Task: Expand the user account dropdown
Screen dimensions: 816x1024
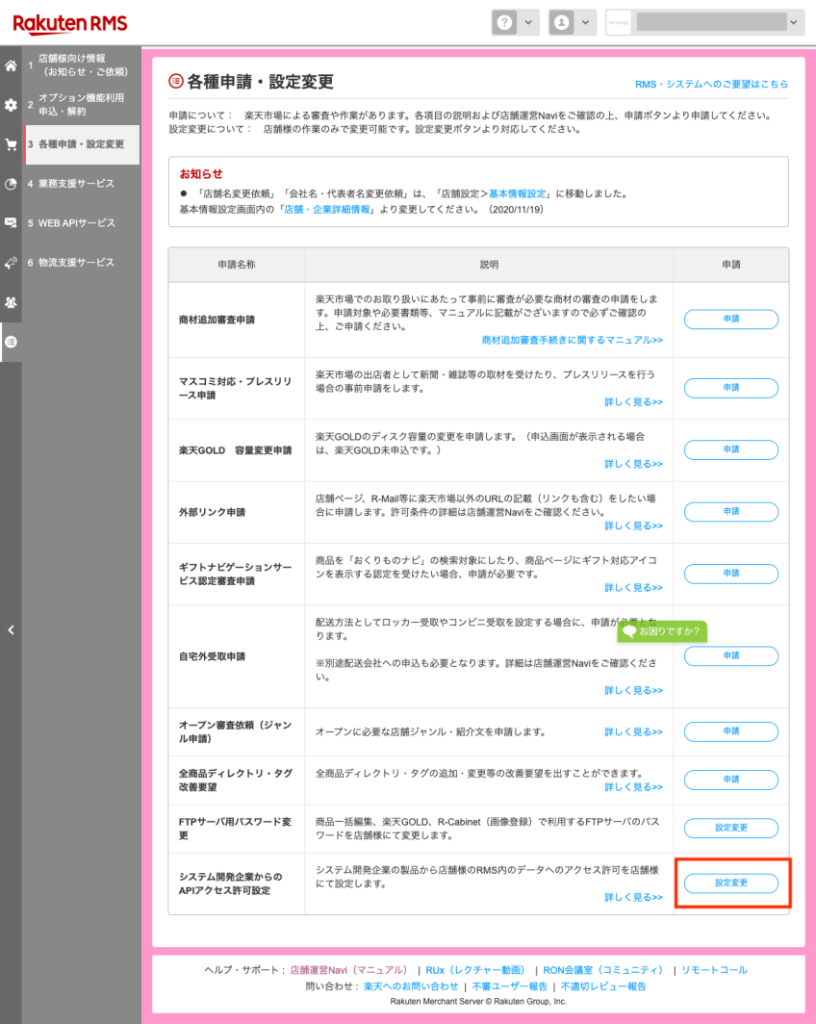Action: tap(571, 22)
